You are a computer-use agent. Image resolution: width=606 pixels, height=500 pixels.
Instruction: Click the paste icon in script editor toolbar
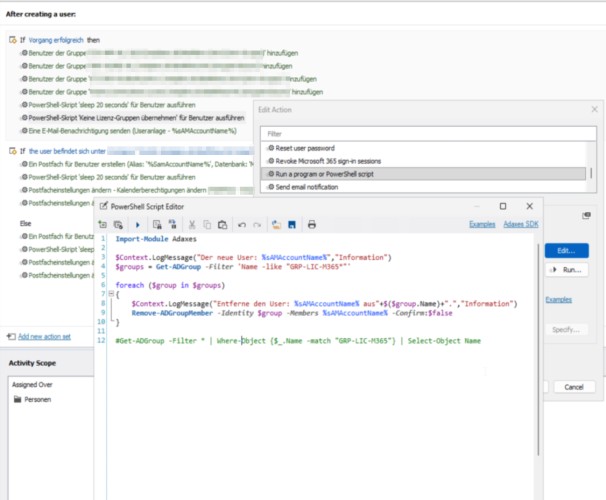pyautogui.click(x=222, y=224)
